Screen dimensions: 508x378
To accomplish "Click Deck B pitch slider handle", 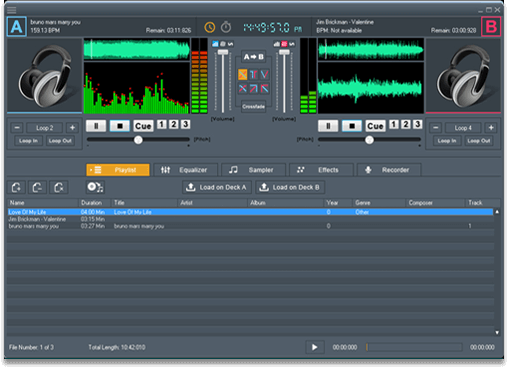I will 369,140.
